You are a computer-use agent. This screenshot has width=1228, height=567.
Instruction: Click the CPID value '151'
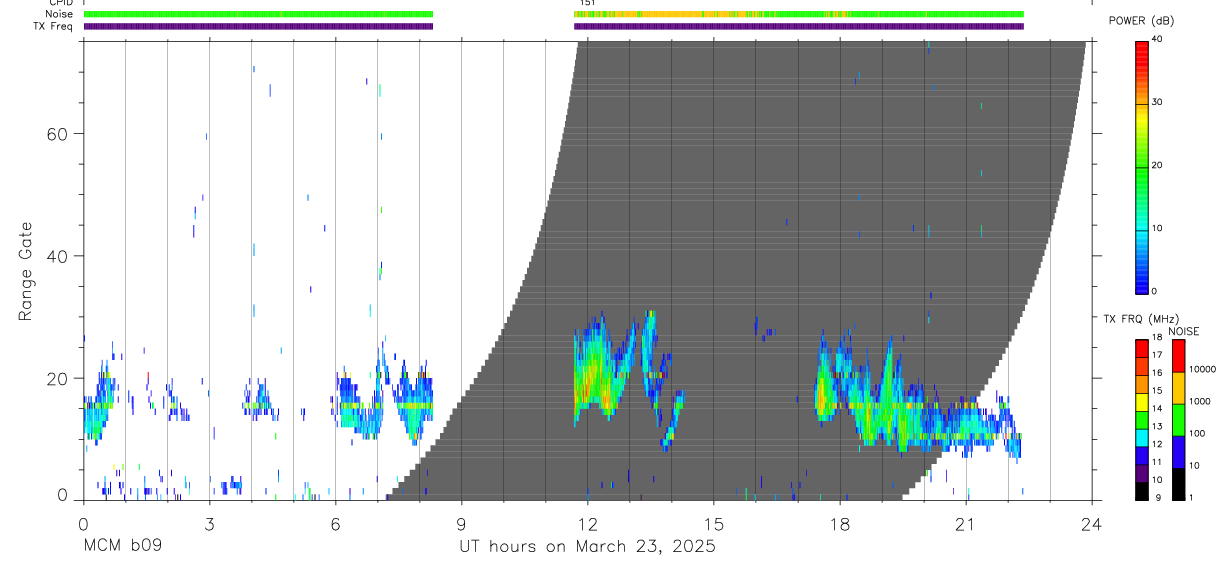coord(587,3)
